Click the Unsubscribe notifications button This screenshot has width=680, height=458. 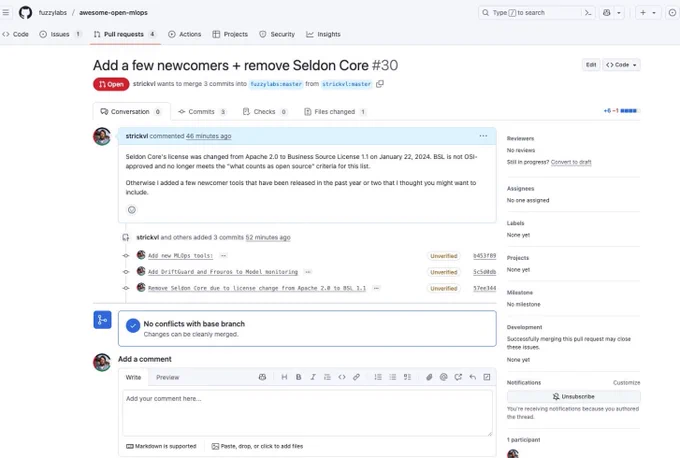pos(573,396)
